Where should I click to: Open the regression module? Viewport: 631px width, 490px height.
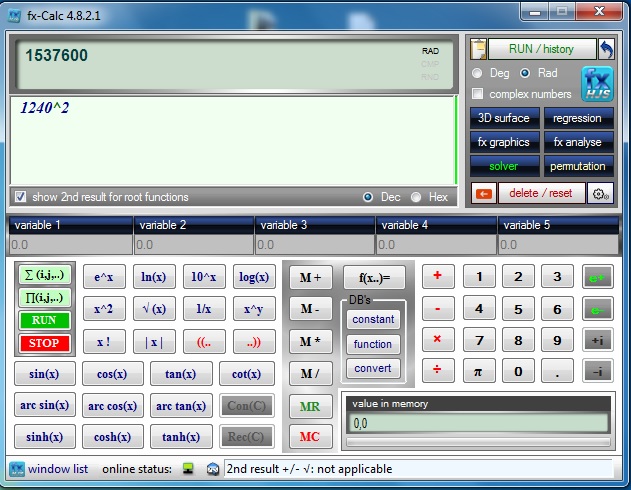click(579, 118)
